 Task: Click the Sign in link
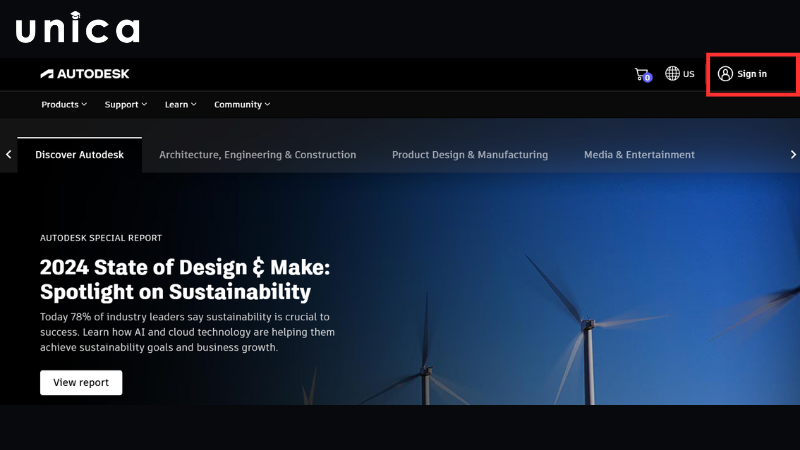752,74
